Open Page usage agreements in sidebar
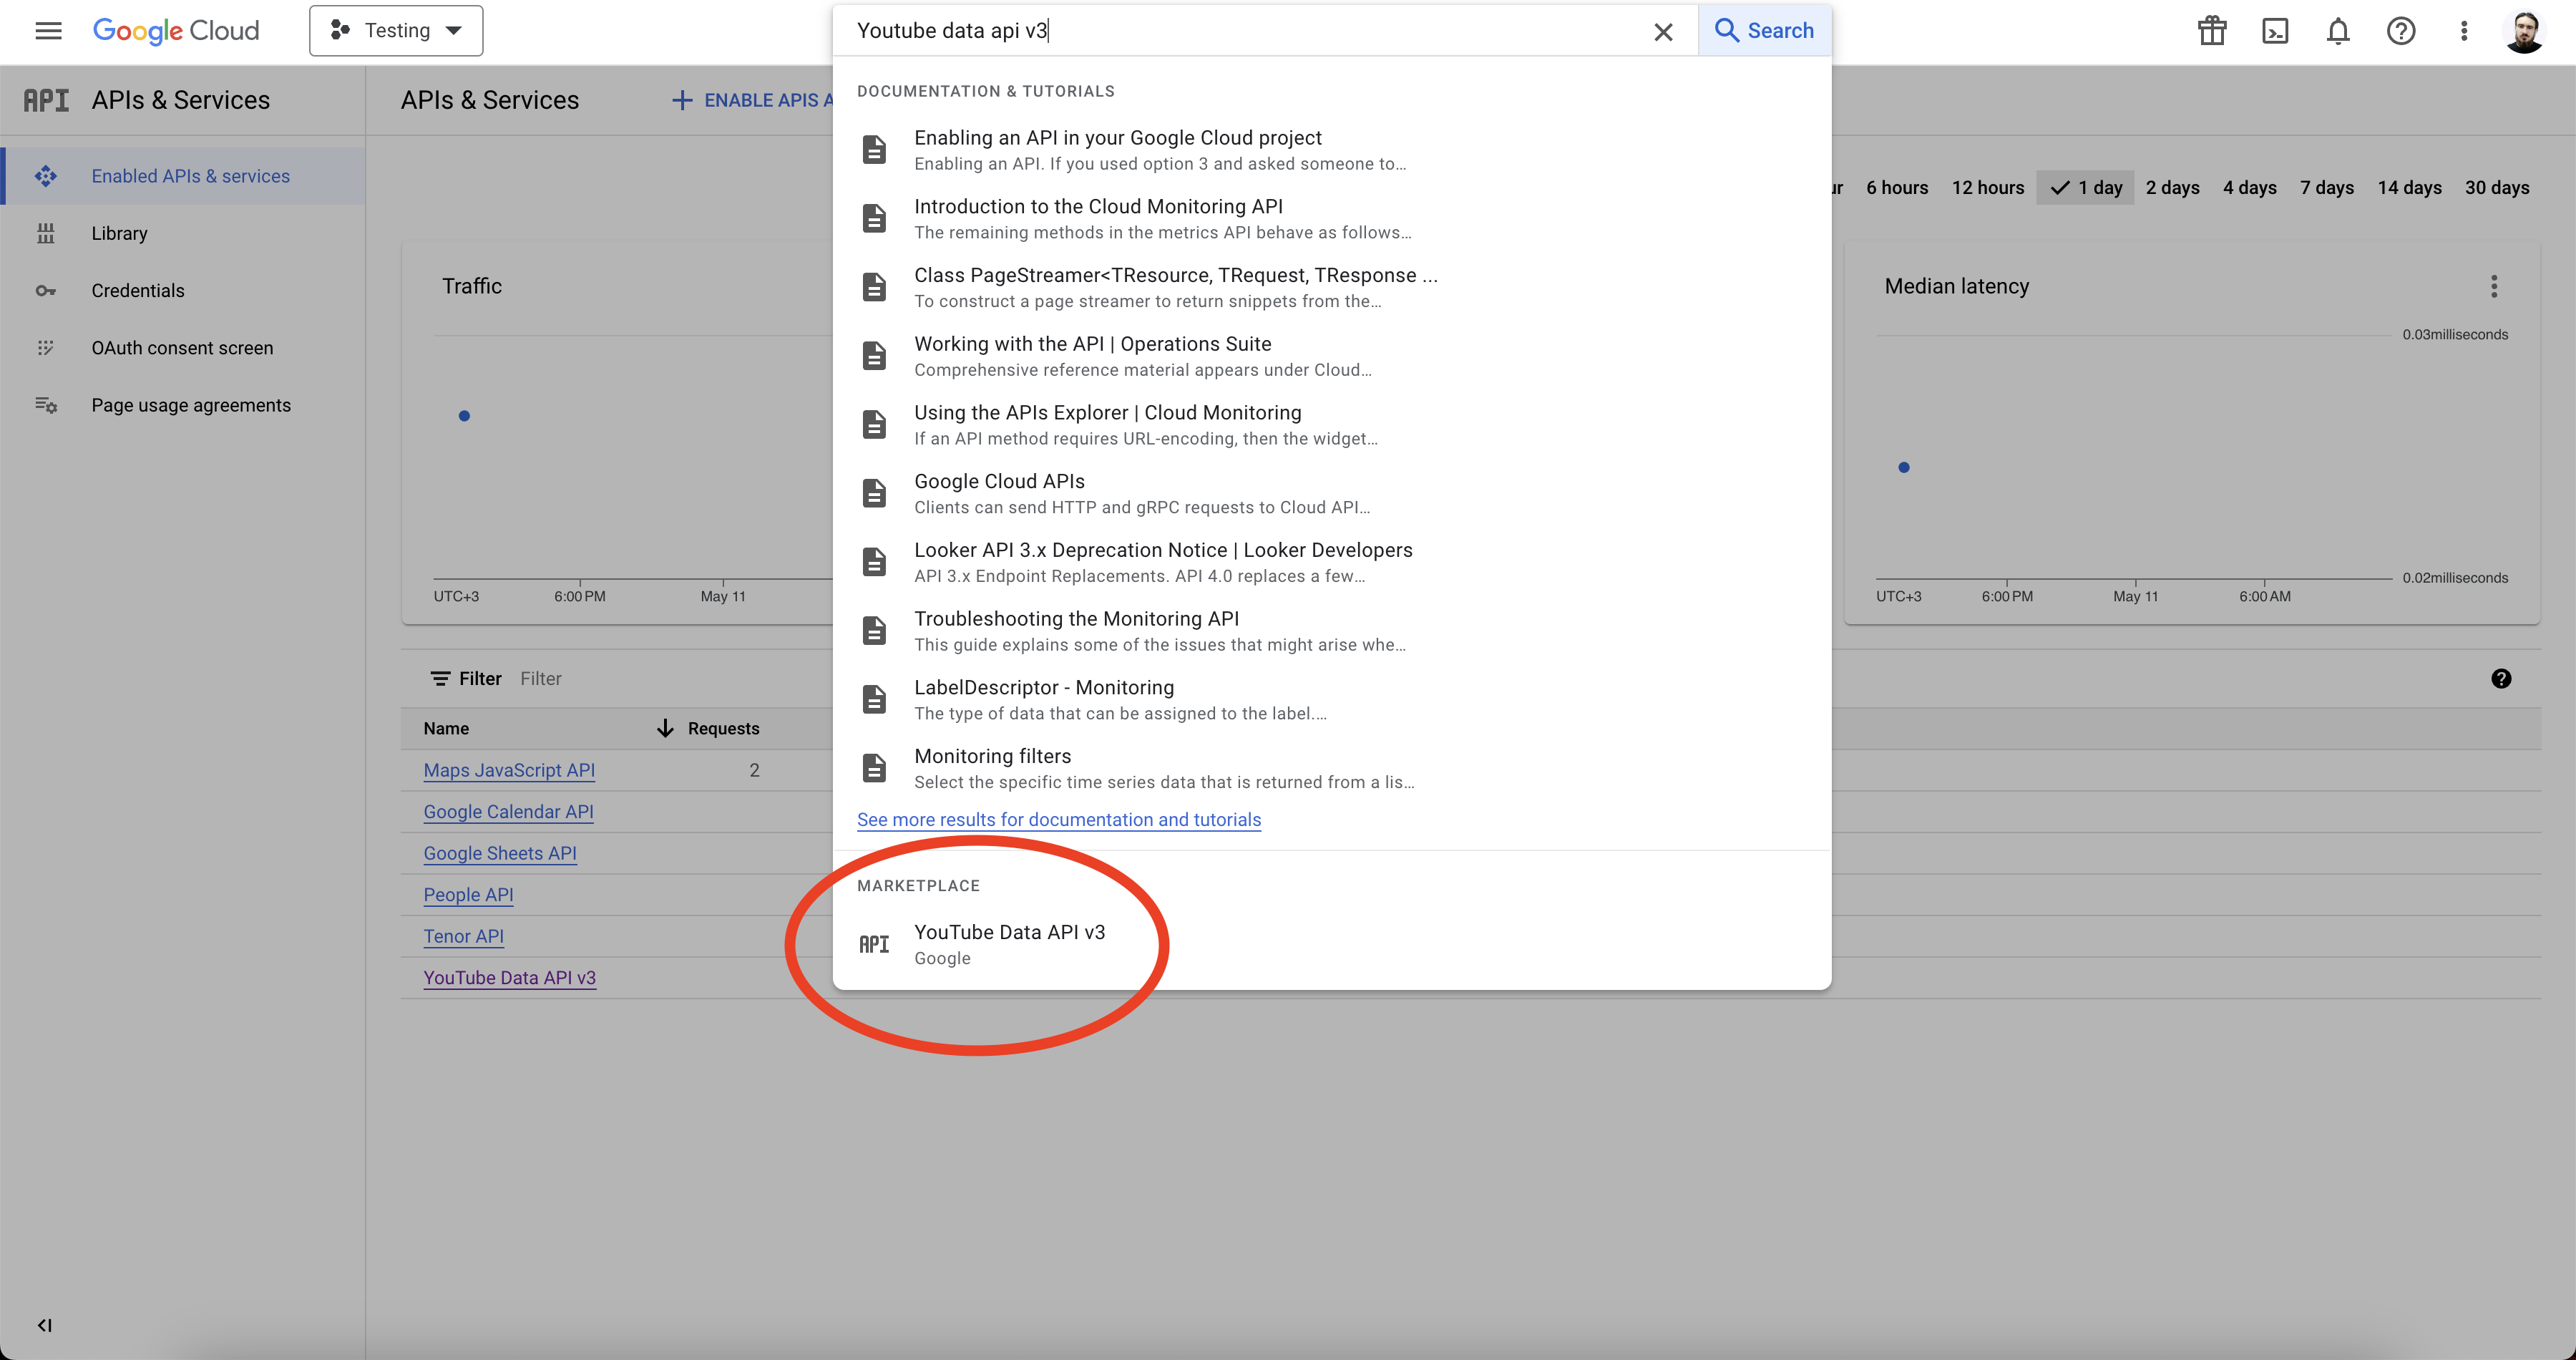 [183, 405]
